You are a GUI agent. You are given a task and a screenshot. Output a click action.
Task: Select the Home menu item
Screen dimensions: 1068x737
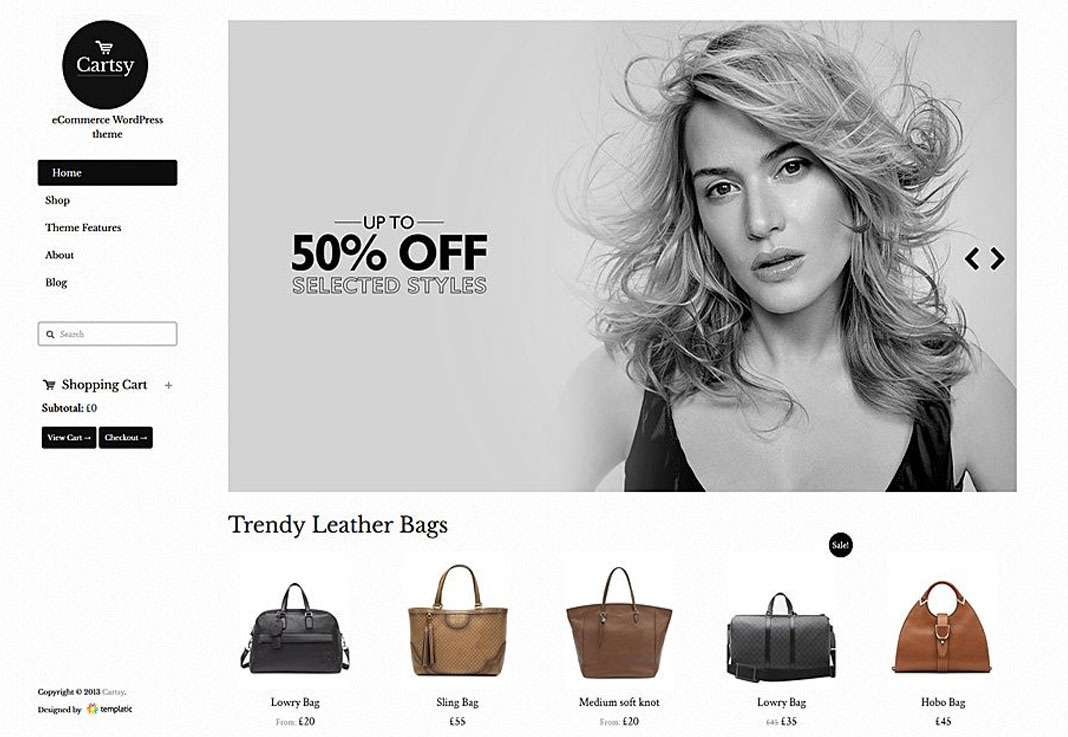[108, 173]
